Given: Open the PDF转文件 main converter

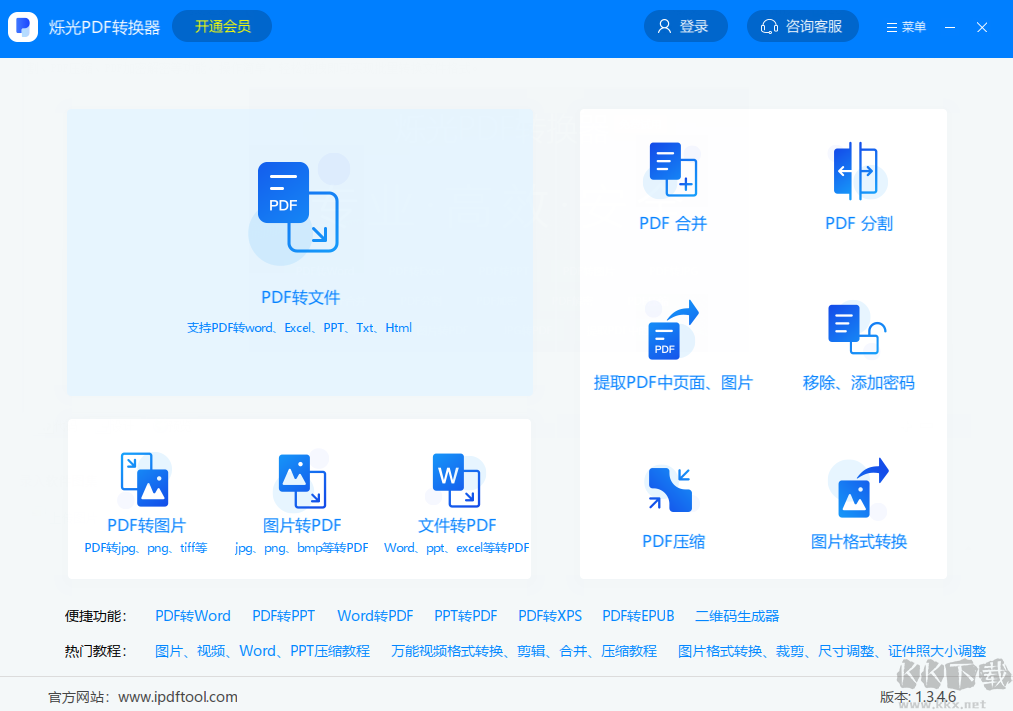Looking at the screenshot, I should 298,252.
